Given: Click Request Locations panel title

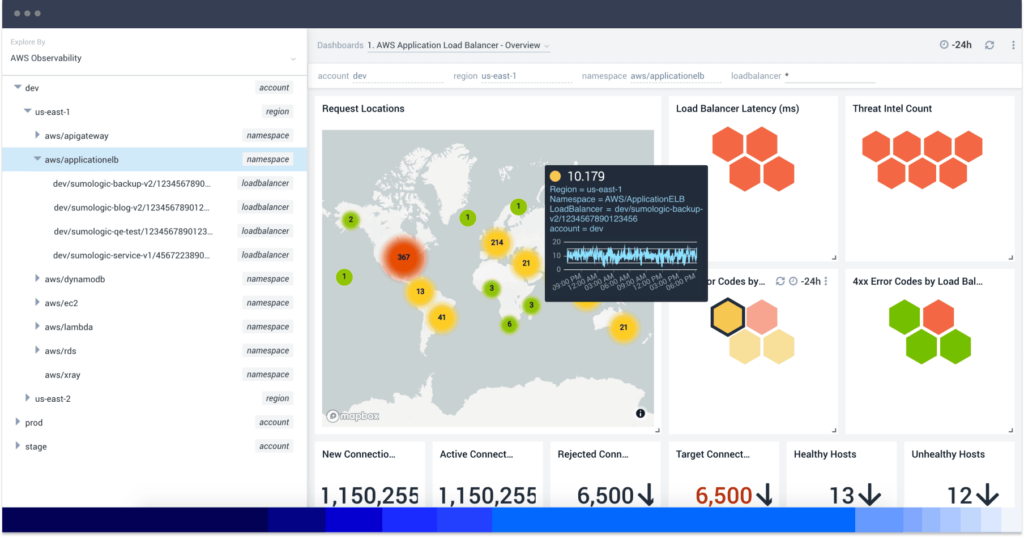Looking at the screenshot, I should click(363, 108).
